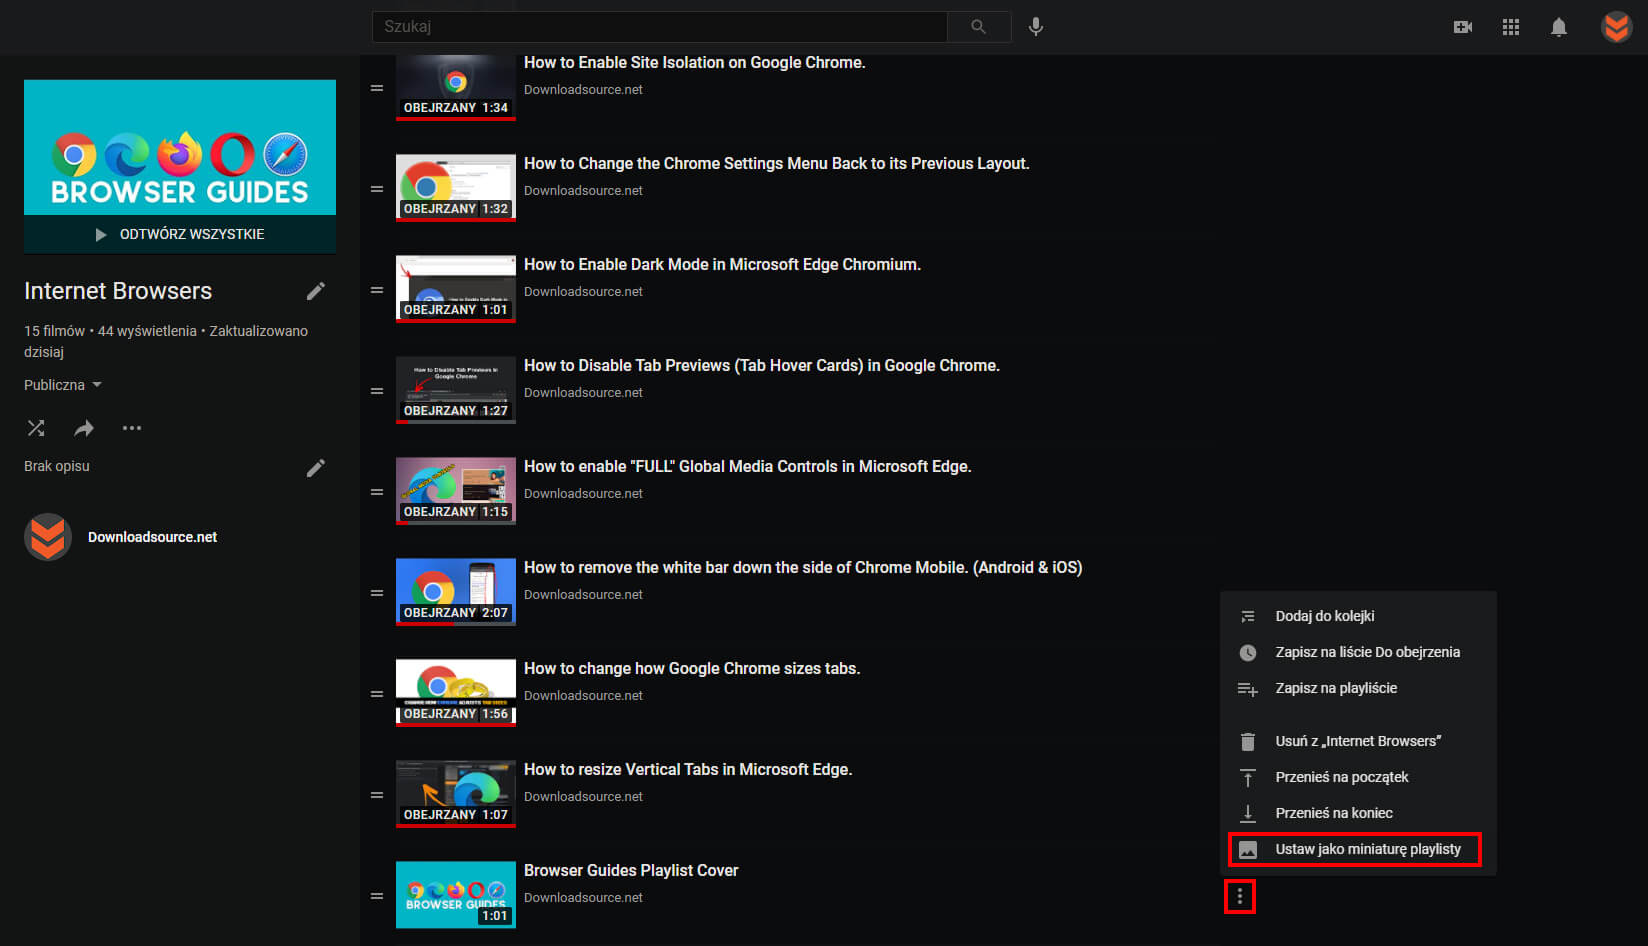This screenshot has height=946, width=1648.
Task: Open Disable Tab Previews video title
Action: pos(761,365)
